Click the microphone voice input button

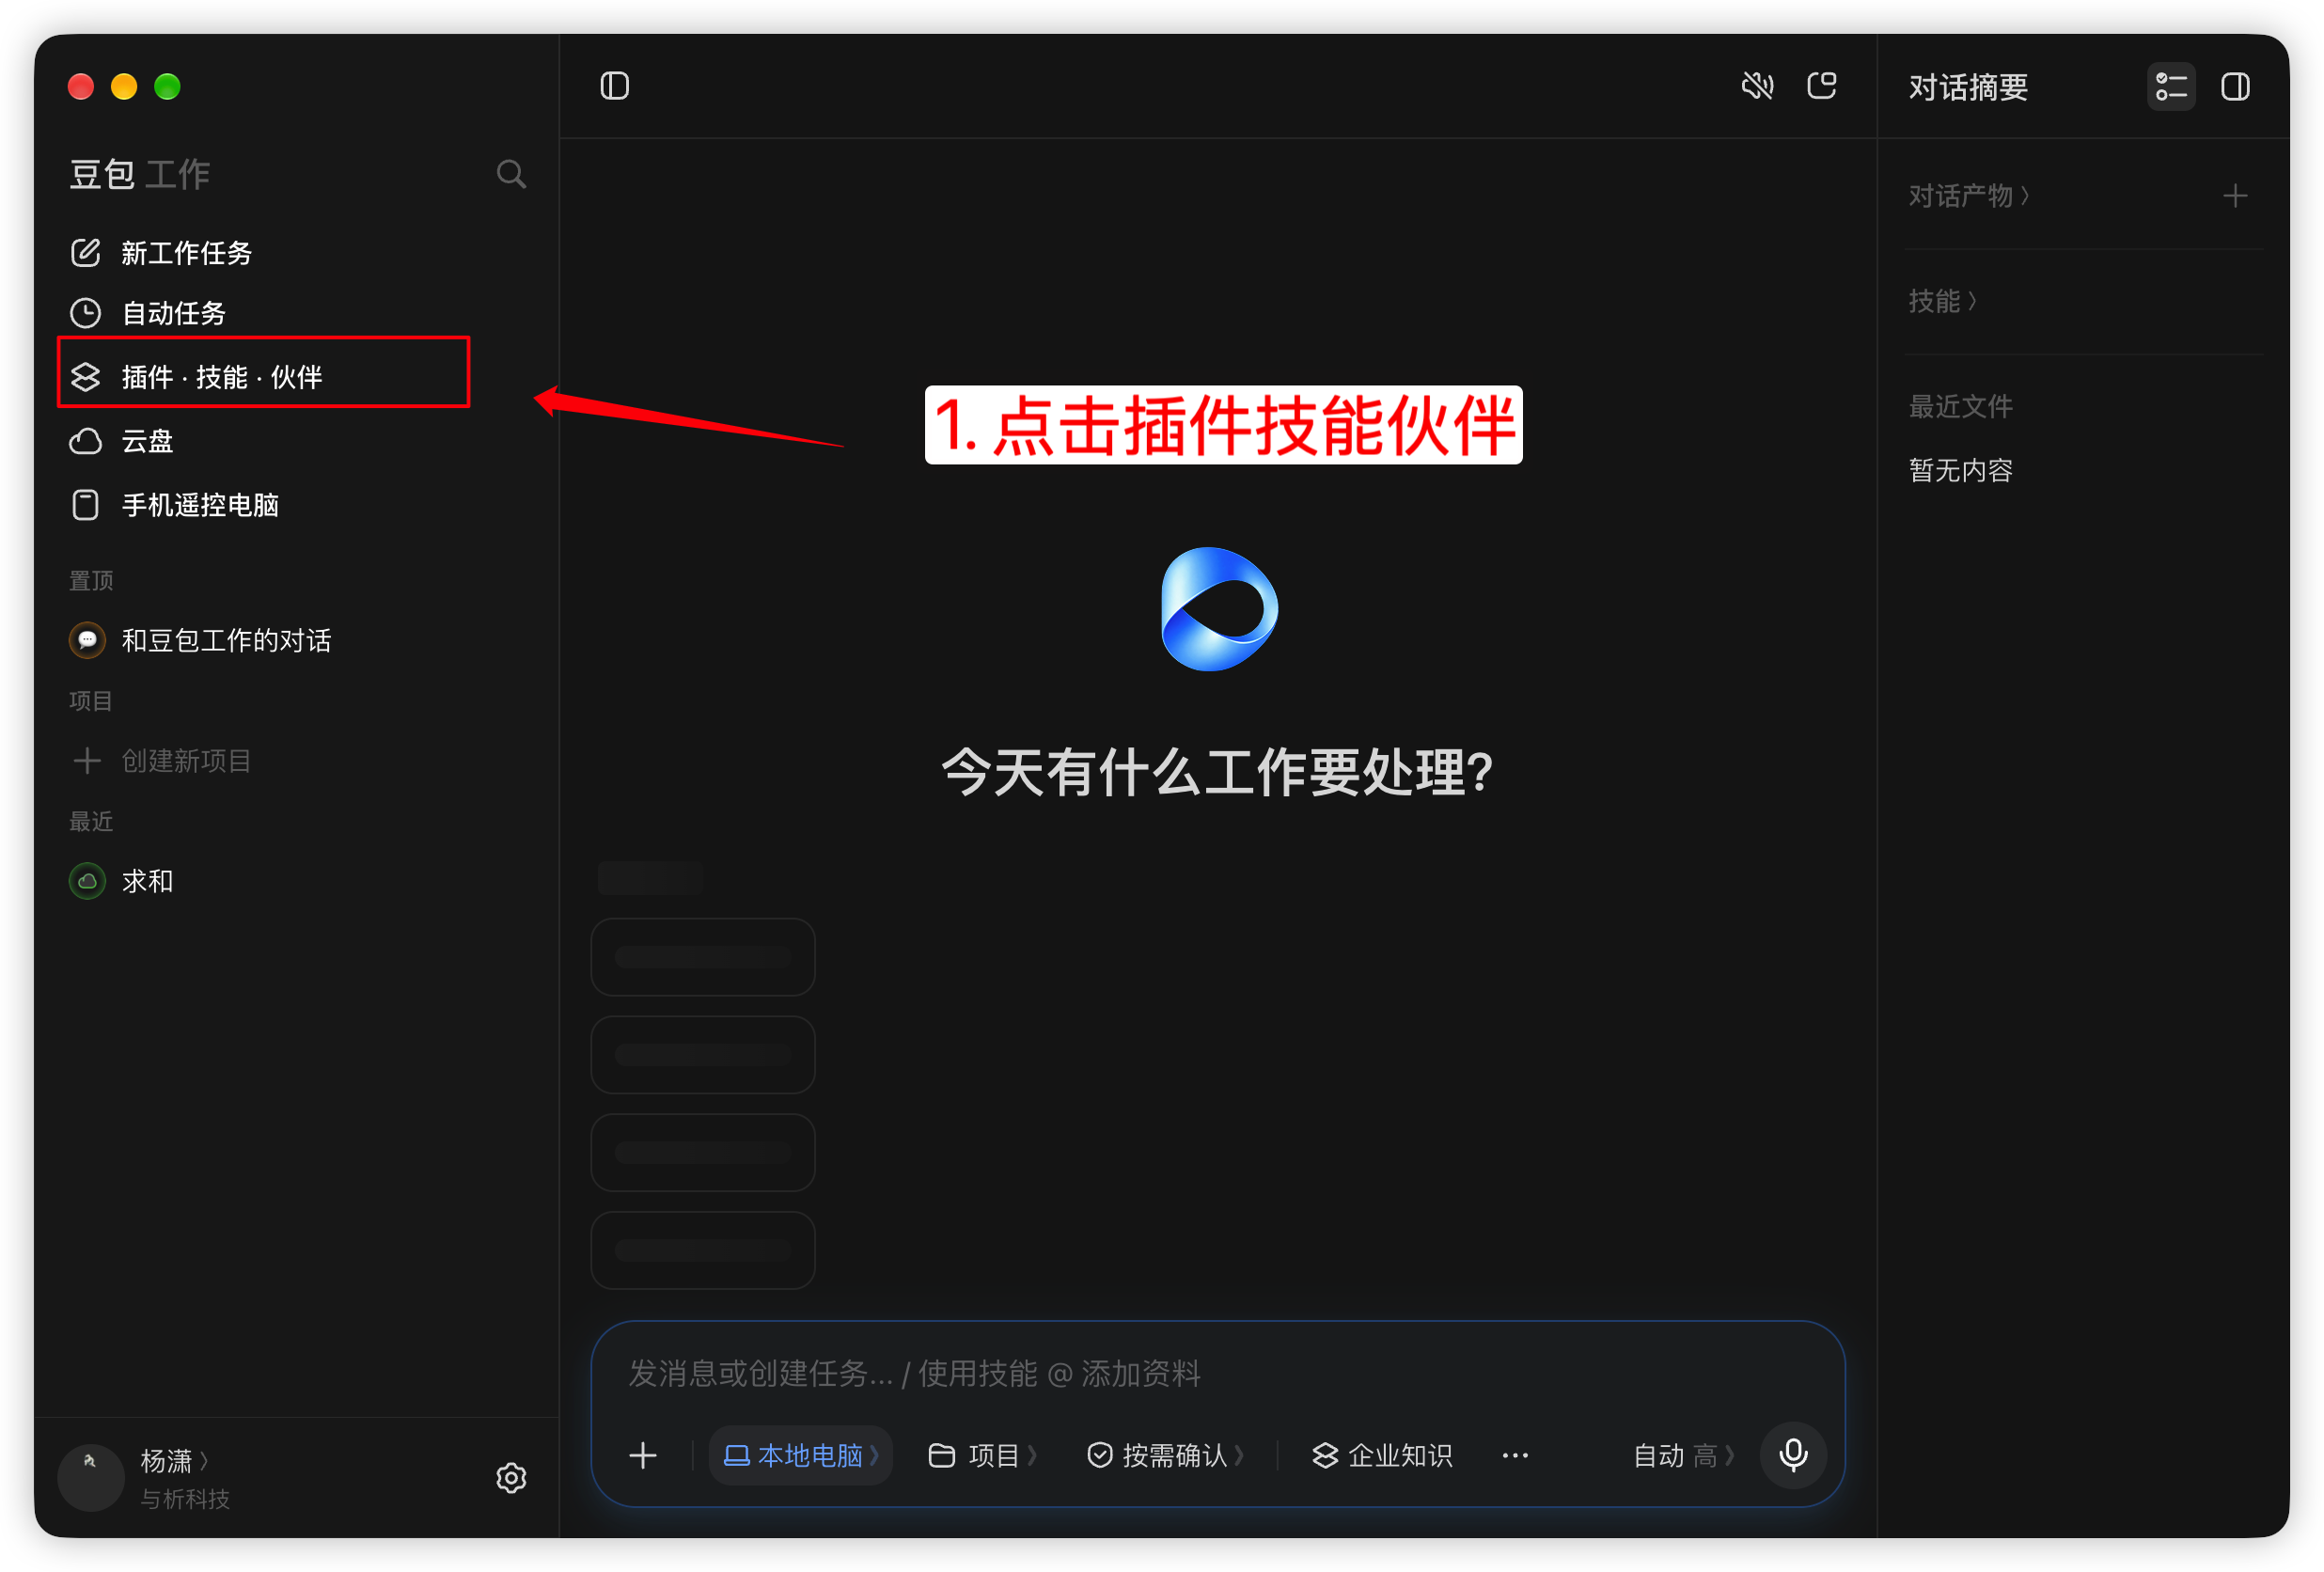(x=1793, y=1455)
